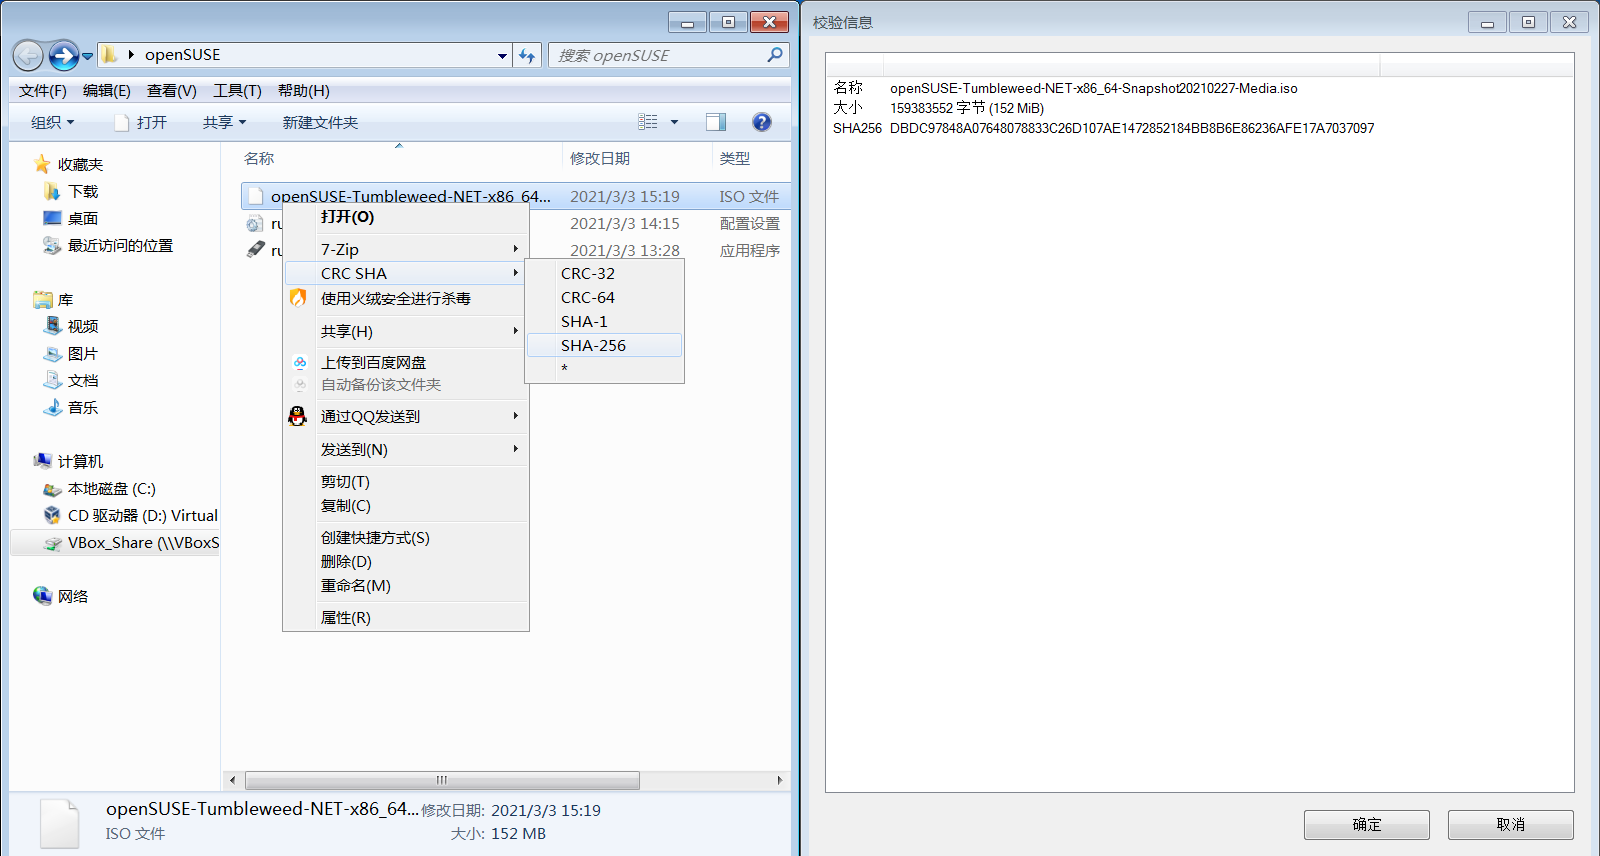Choose 打开(O) in the context menu
The width and height of the screenshot is (1600, 856).
tap(406, 217)
